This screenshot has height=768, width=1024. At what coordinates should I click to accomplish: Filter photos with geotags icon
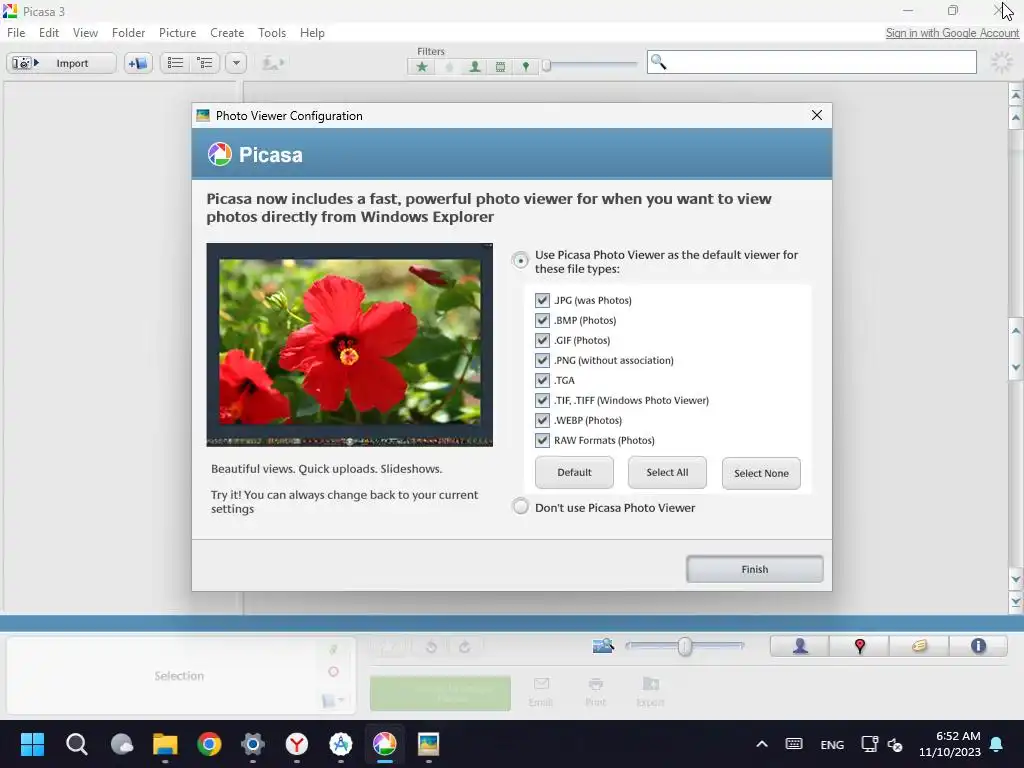[x=526, y=67]
